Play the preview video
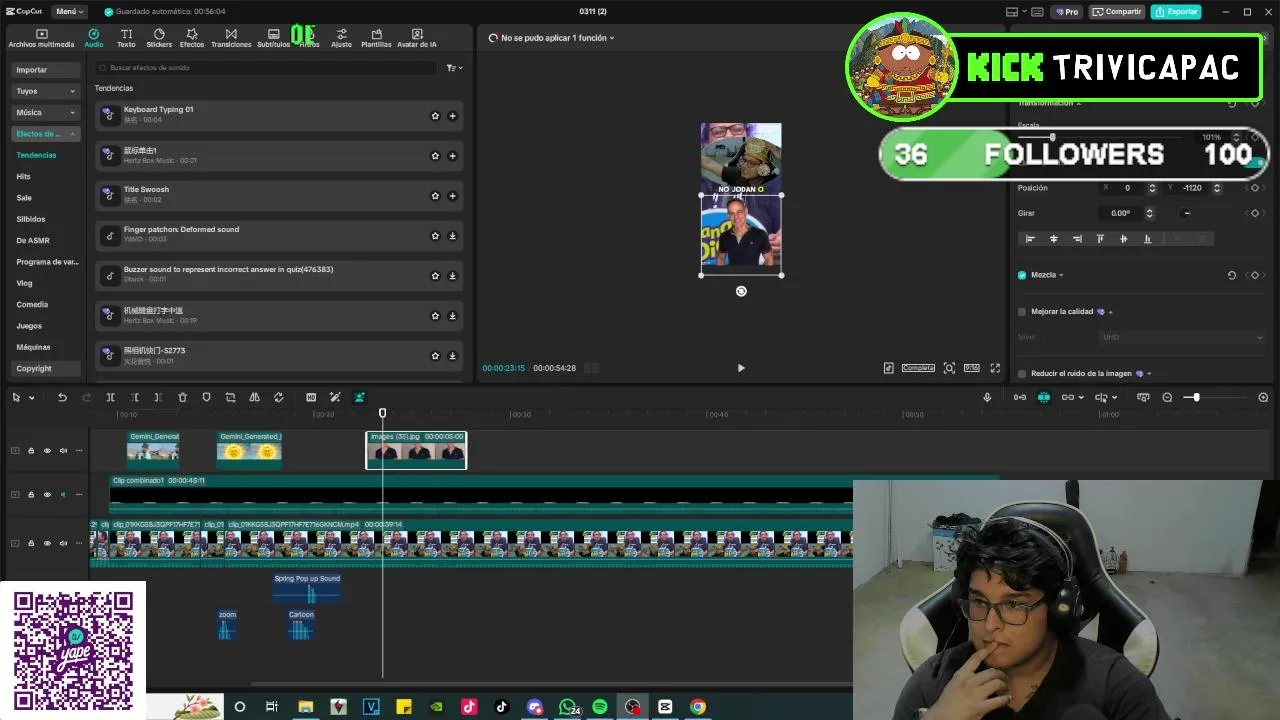The image size is (1280, 720). [741, 368]
